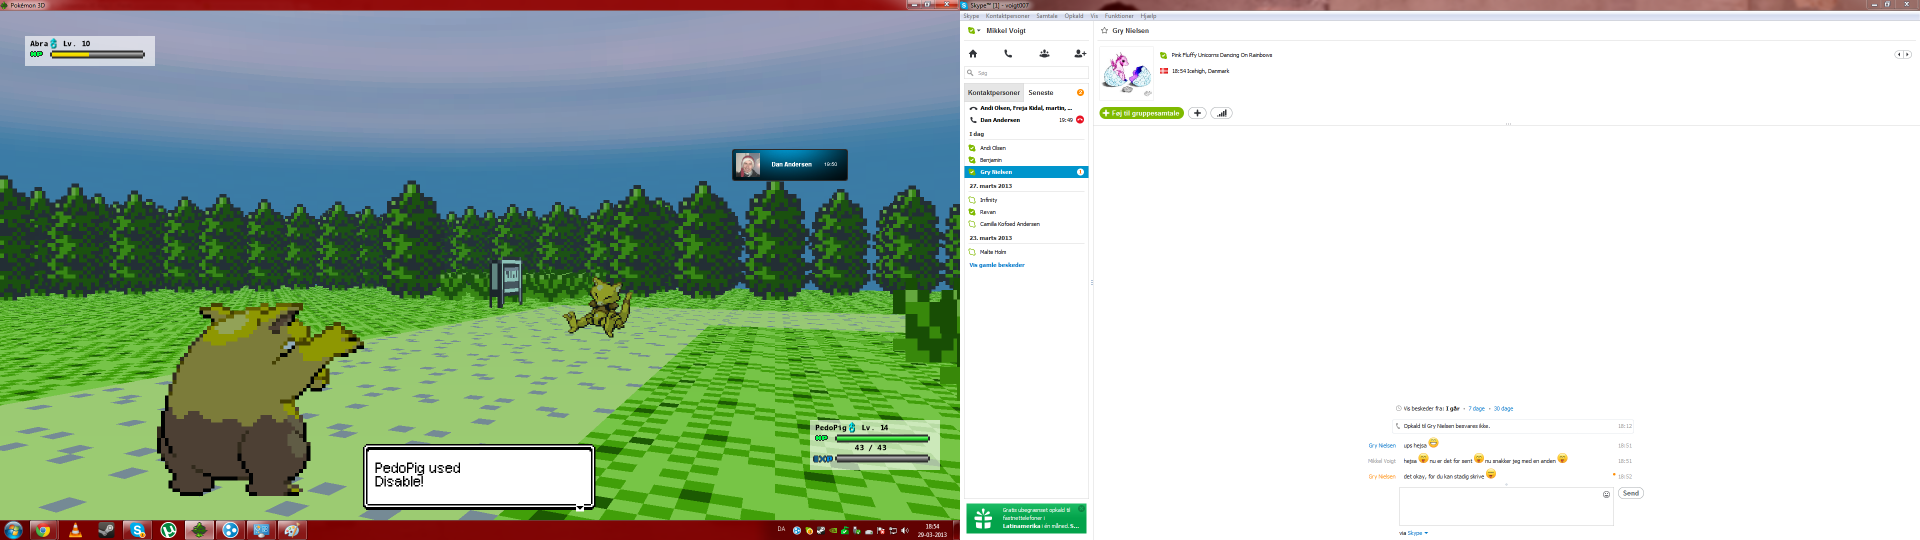Click the Send button
Screen dimensions: 1920x540
(x=1631, y=493)
